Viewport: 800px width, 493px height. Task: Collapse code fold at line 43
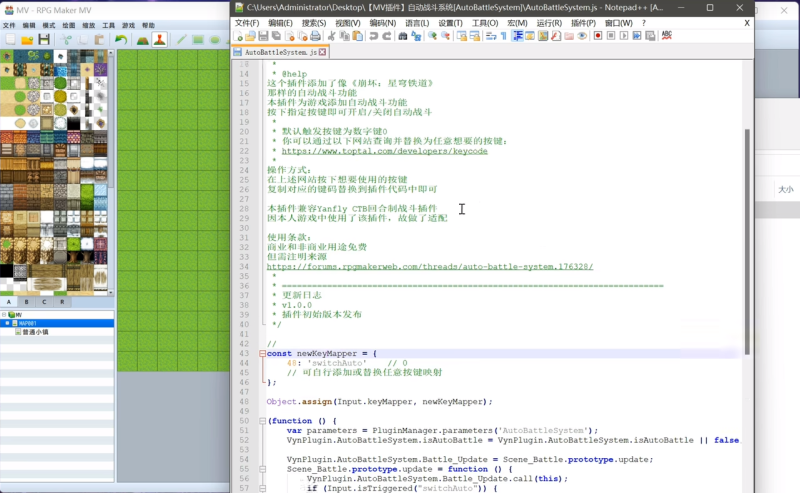tap(262, 353)
